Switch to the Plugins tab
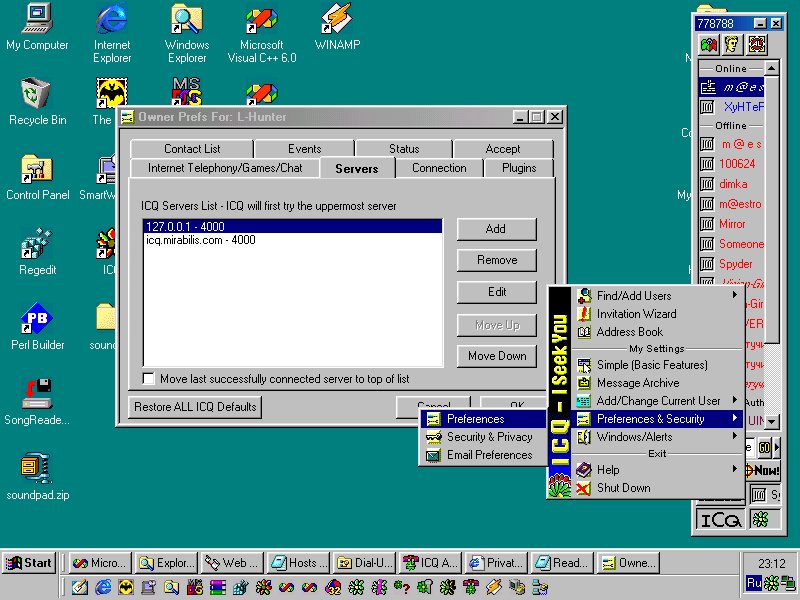Image resolution: width=800 pixels, height=600 pixels. click(x=519, y=168)
